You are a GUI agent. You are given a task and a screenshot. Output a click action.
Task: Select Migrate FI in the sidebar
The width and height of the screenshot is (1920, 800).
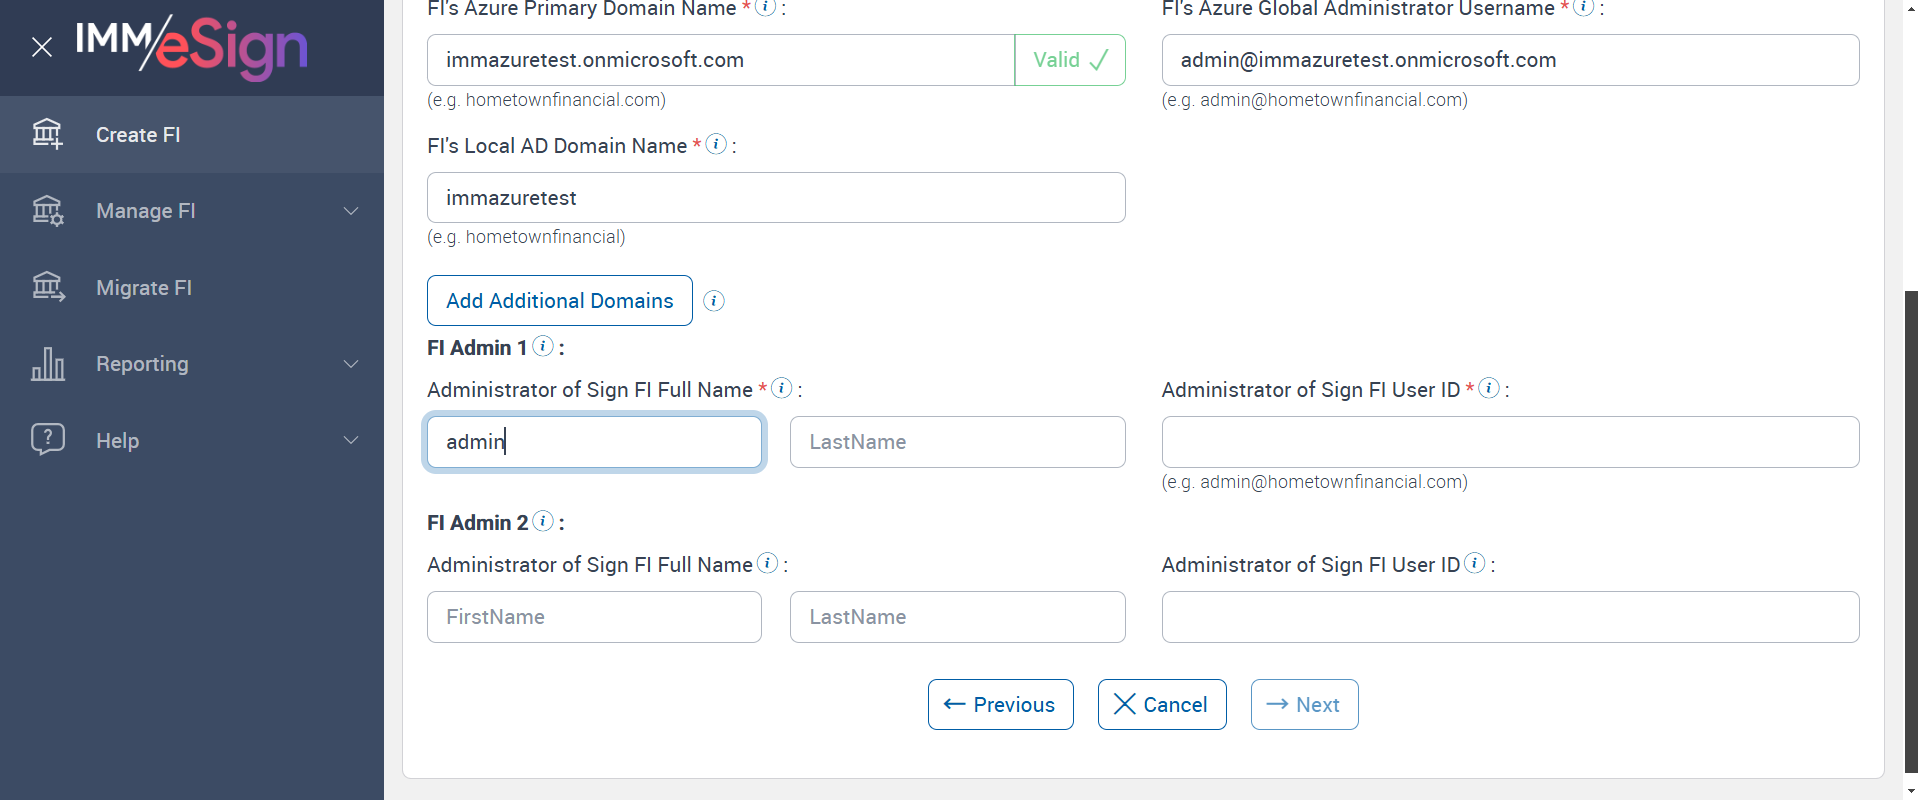[x=144, y=288]
